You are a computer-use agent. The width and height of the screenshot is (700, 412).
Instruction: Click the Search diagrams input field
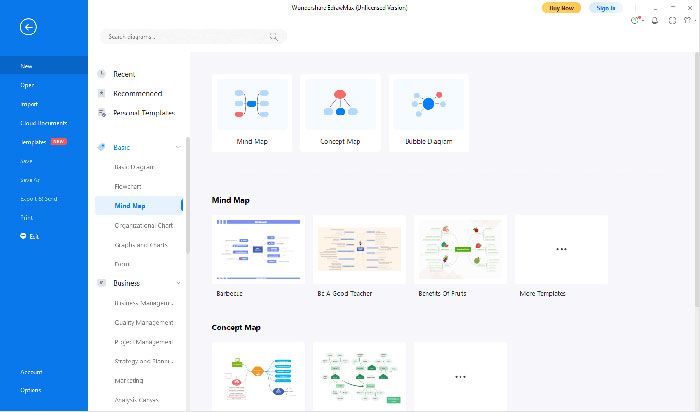tap(185, 36)
